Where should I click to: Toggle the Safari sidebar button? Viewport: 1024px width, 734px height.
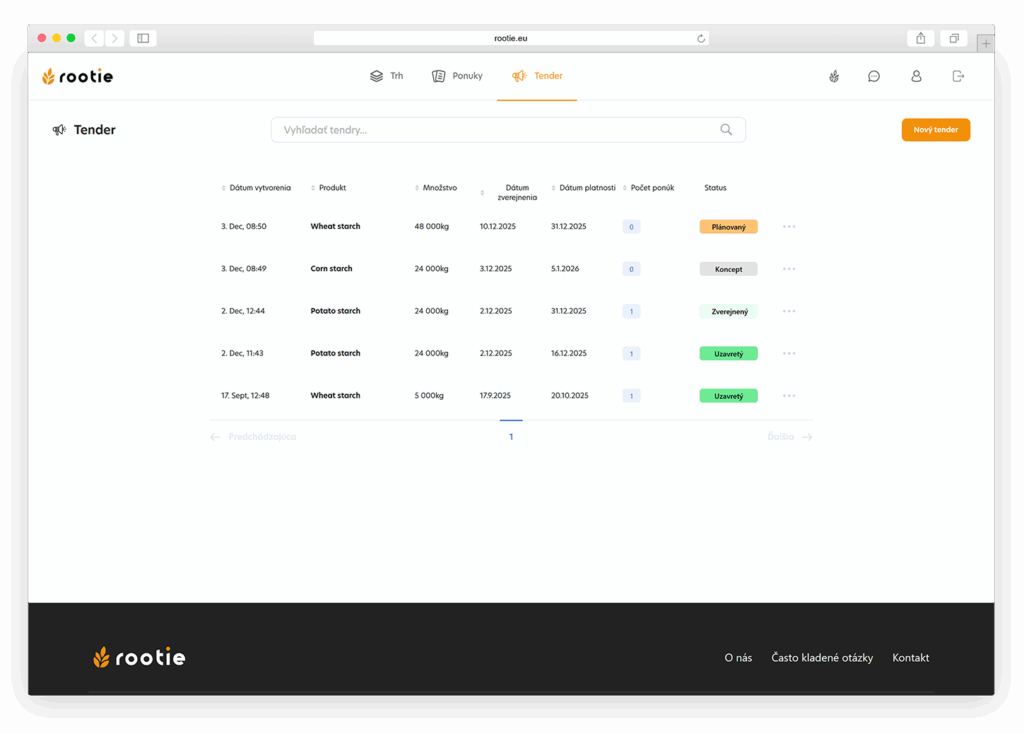(143, 38)
